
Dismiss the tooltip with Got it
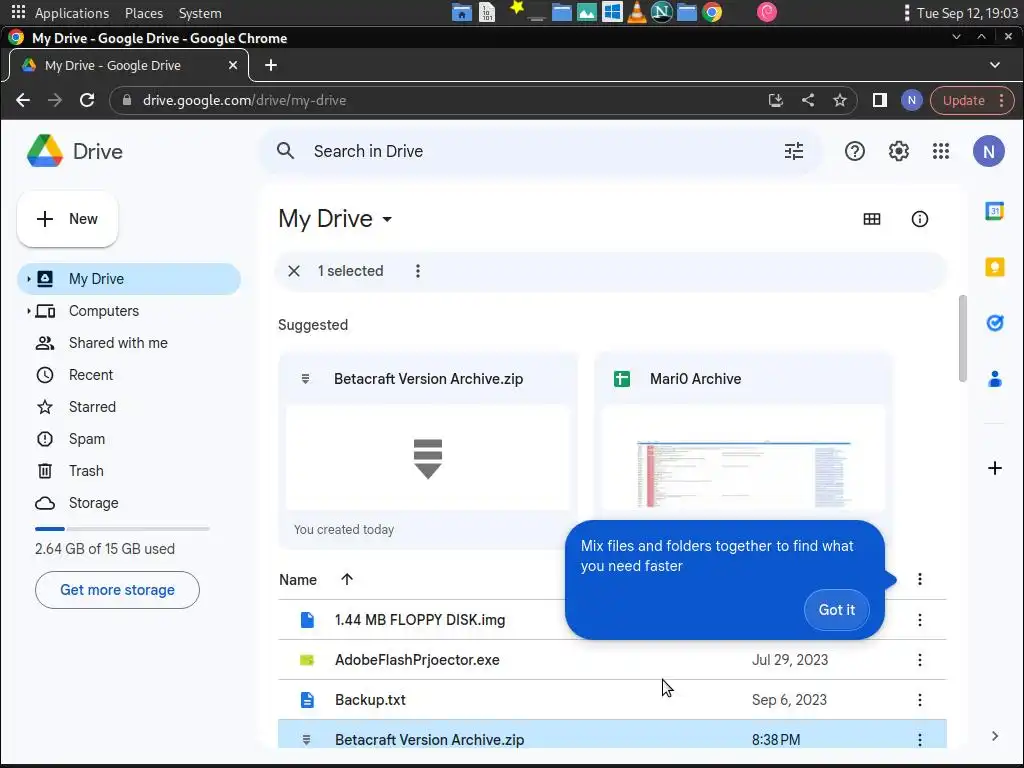point(837,610)
